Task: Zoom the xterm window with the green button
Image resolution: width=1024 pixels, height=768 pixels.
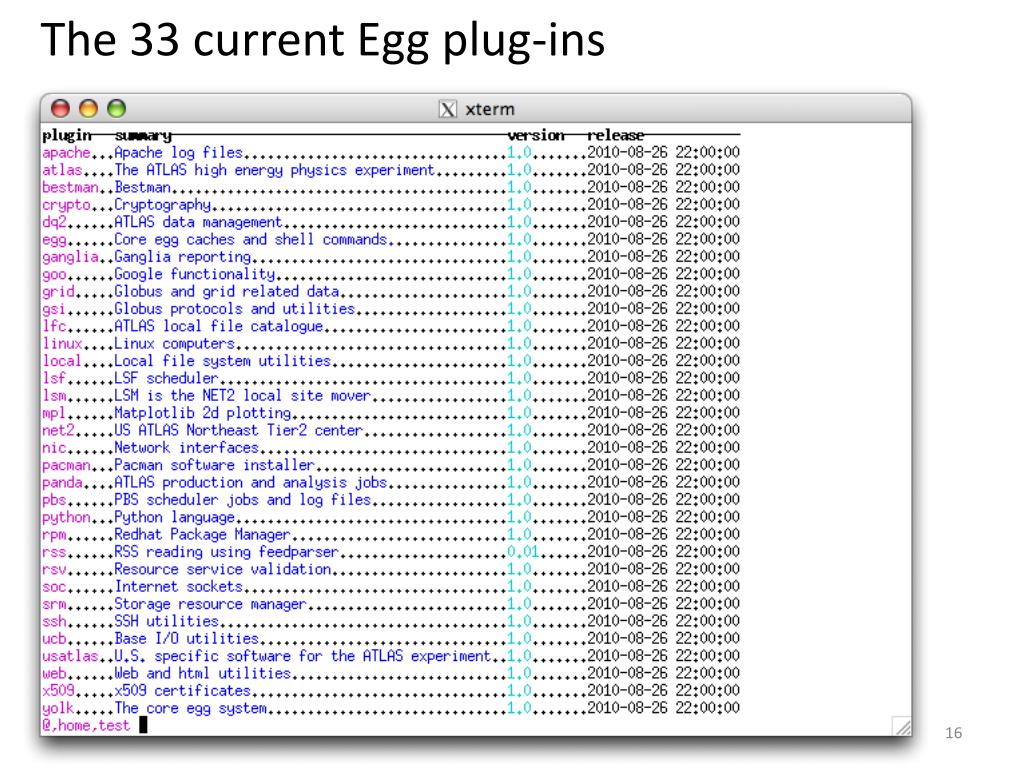Action: [x=116, y=108]
